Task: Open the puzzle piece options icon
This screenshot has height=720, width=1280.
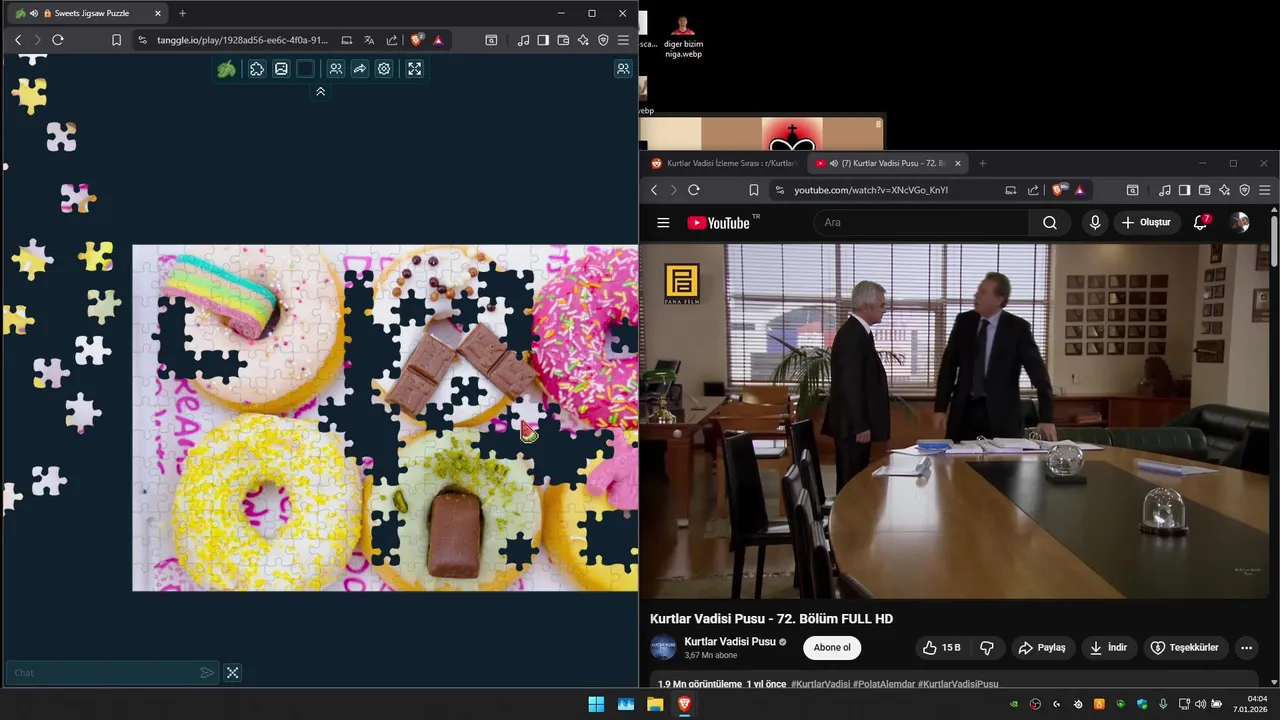Action: pyautogui.click(x=257, y=69)
